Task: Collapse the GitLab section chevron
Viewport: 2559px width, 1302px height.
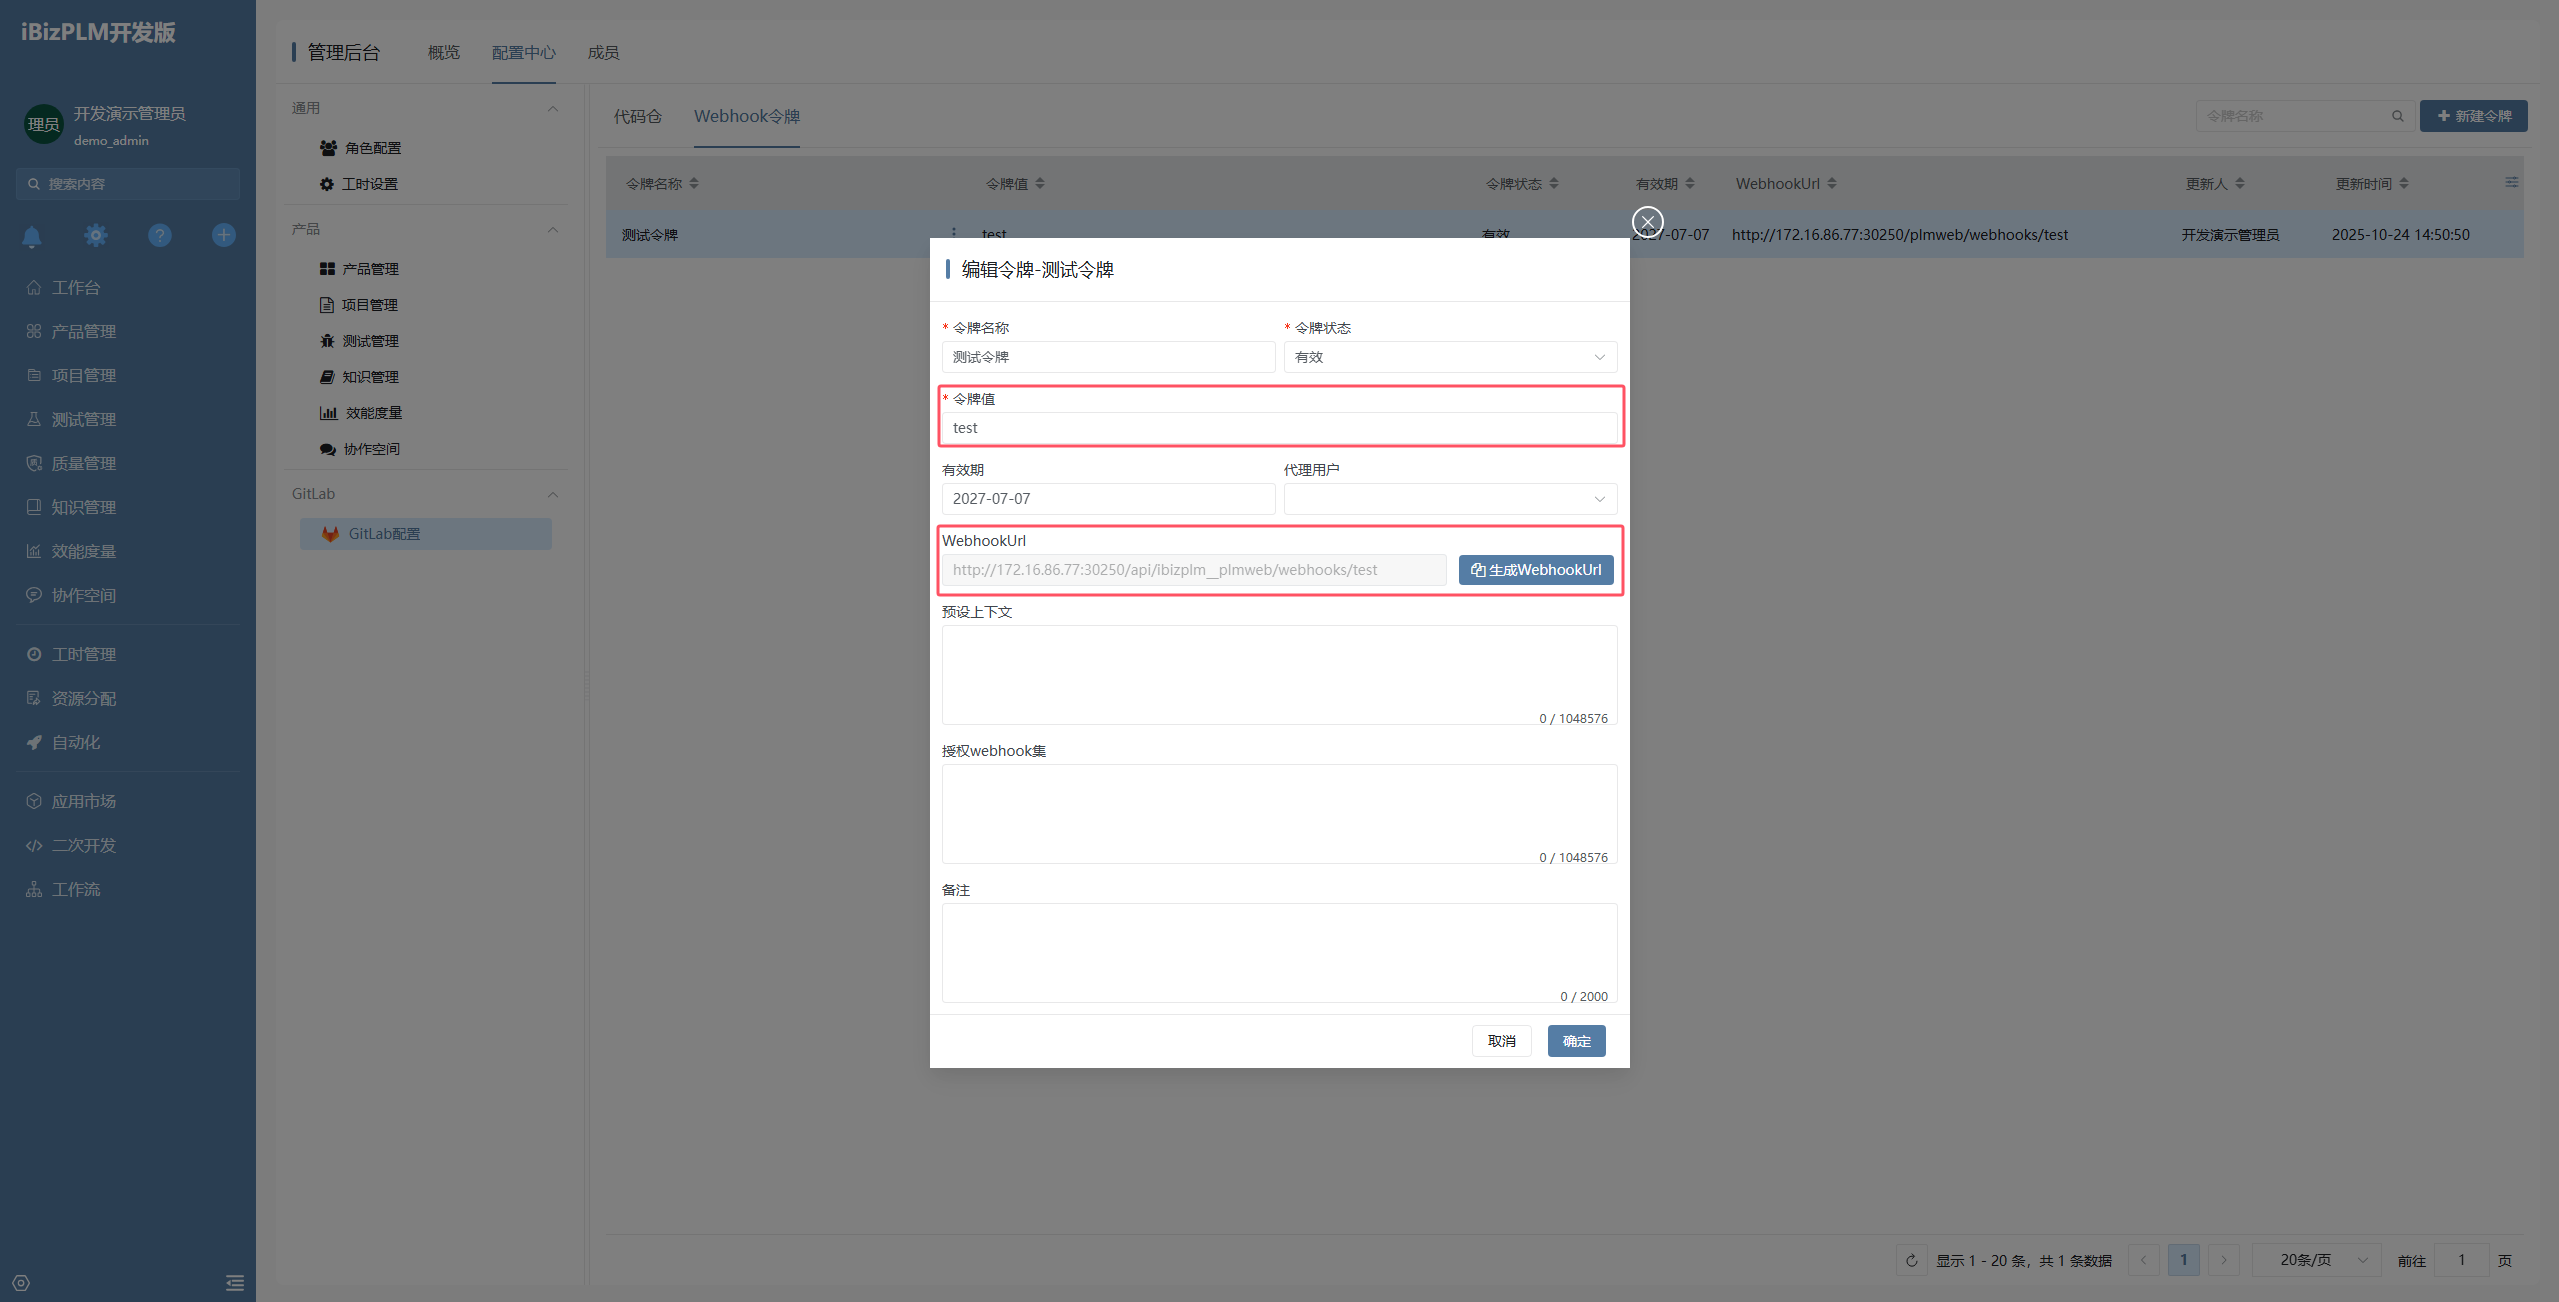Action: tap(553, 494)
